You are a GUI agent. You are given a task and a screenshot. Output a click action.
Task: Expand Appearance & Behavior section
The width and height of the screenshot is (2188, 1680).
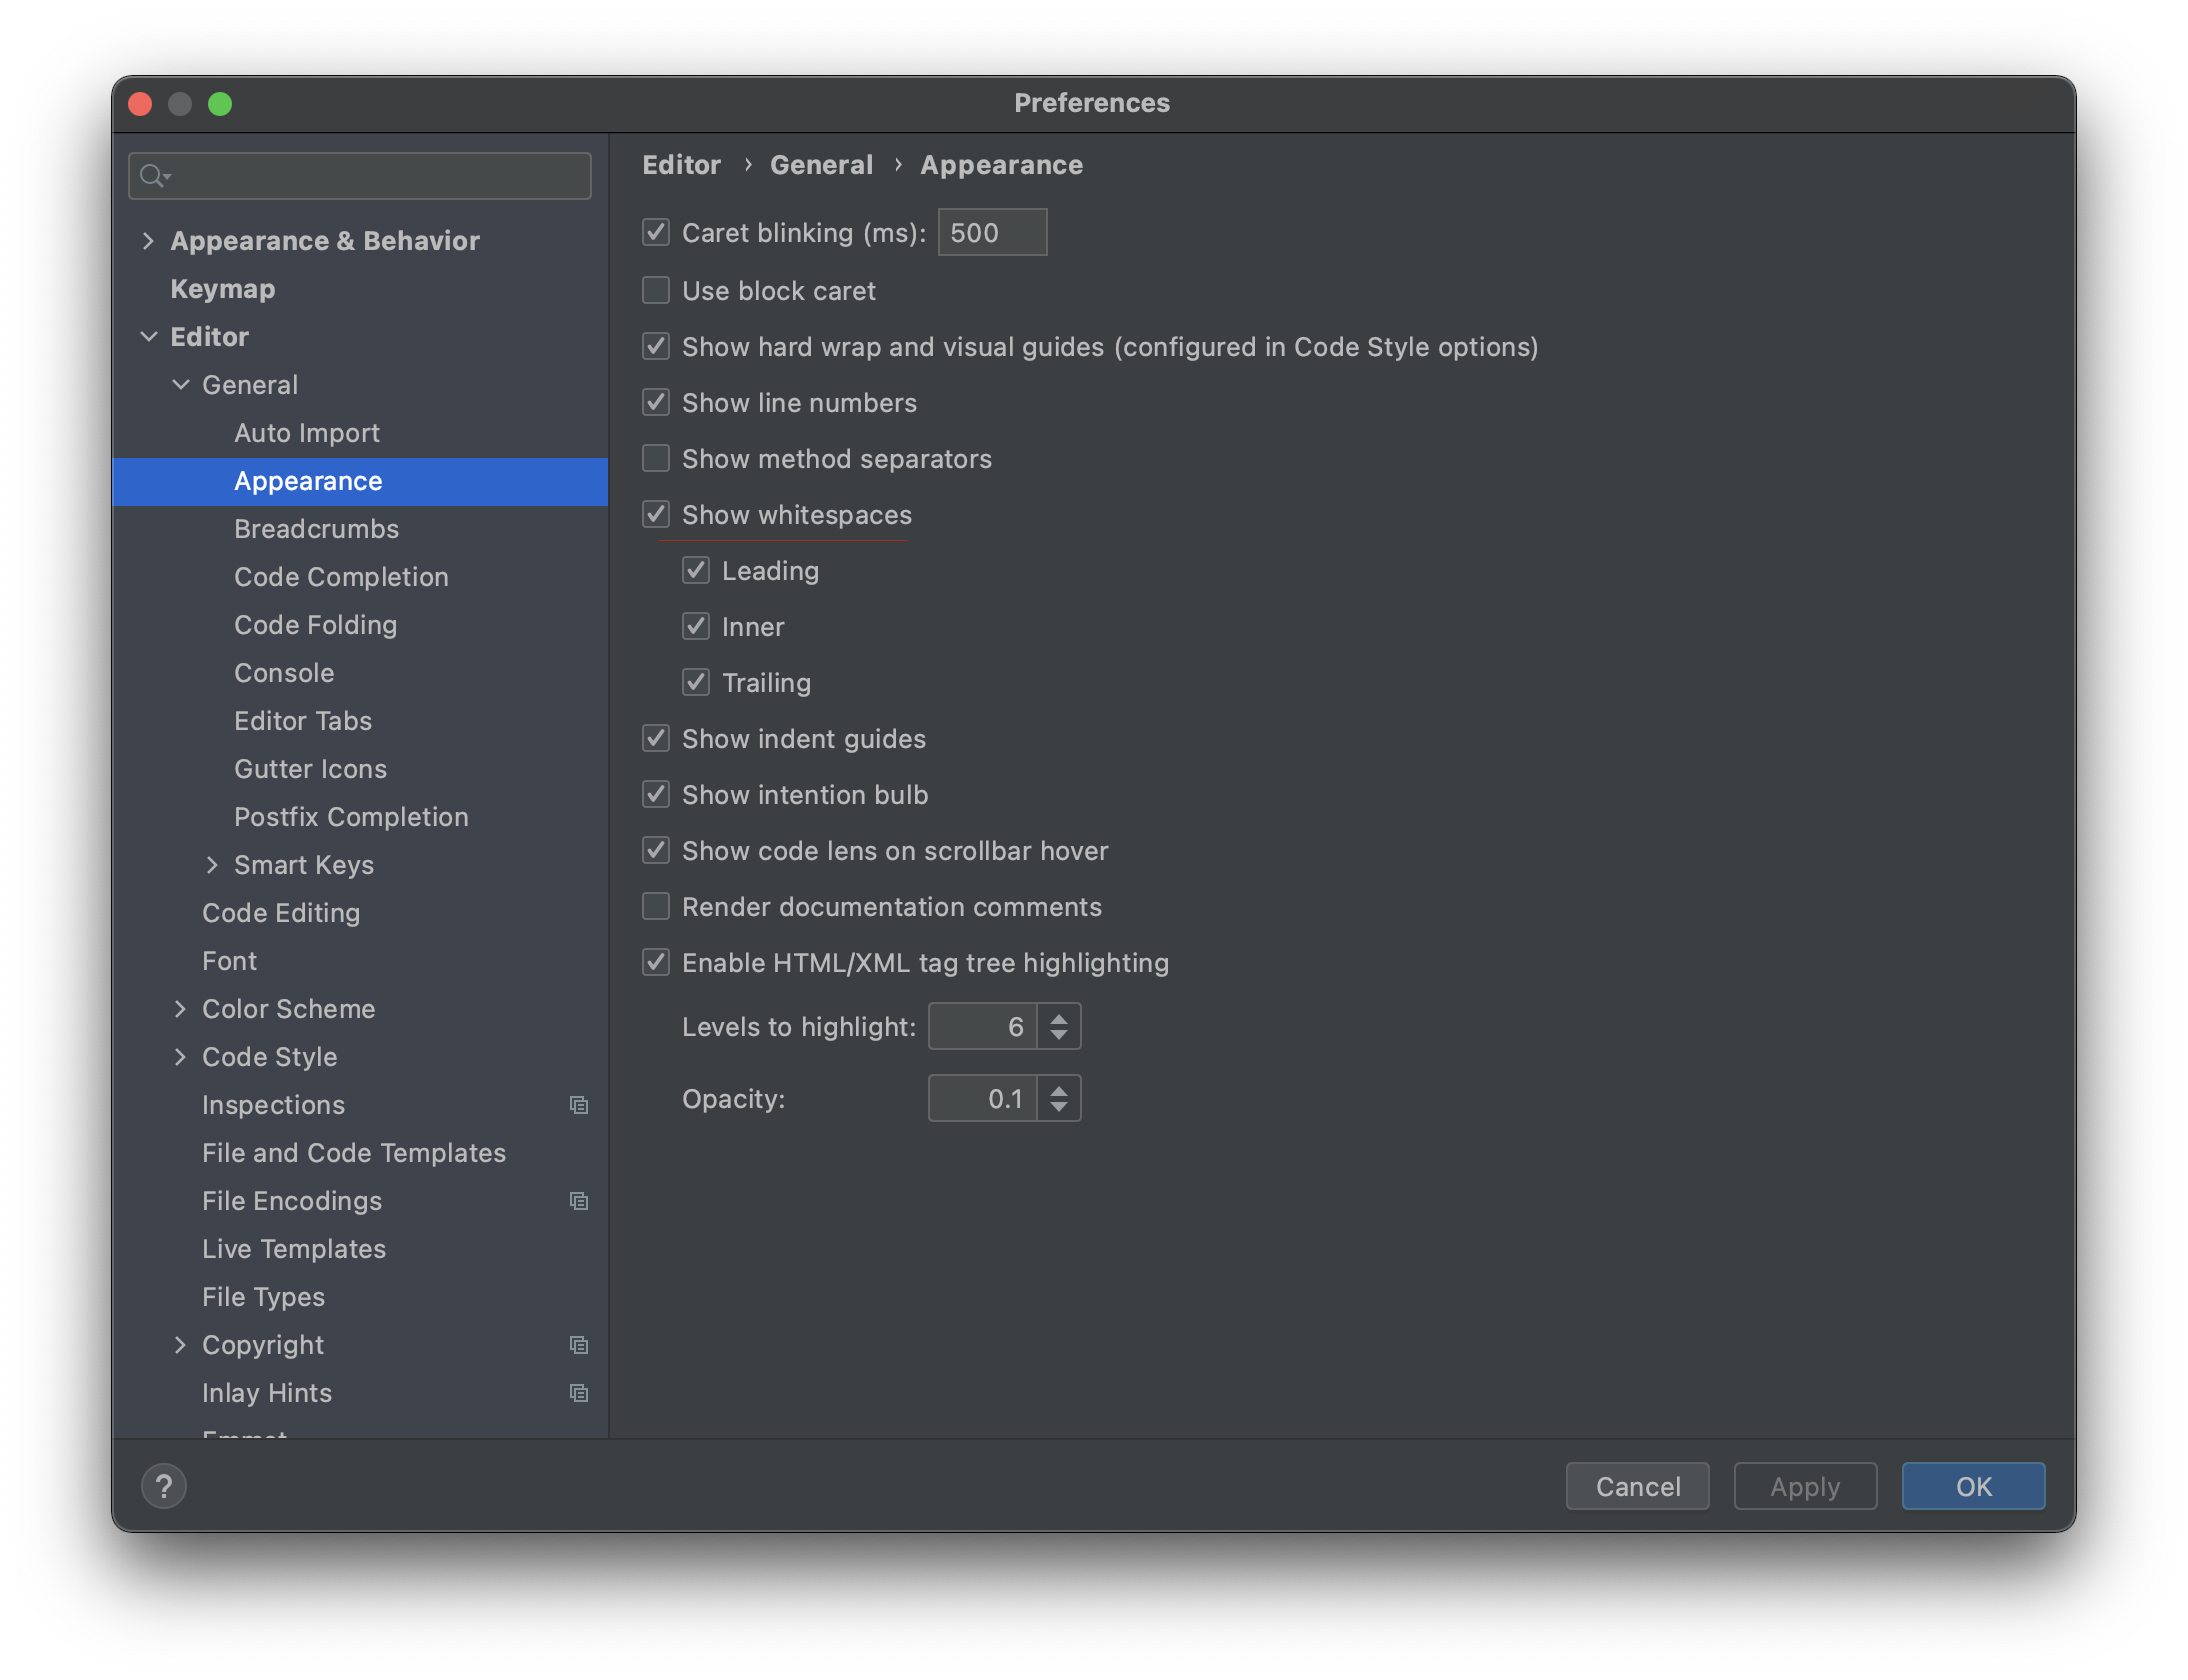[x=149, y=240]
